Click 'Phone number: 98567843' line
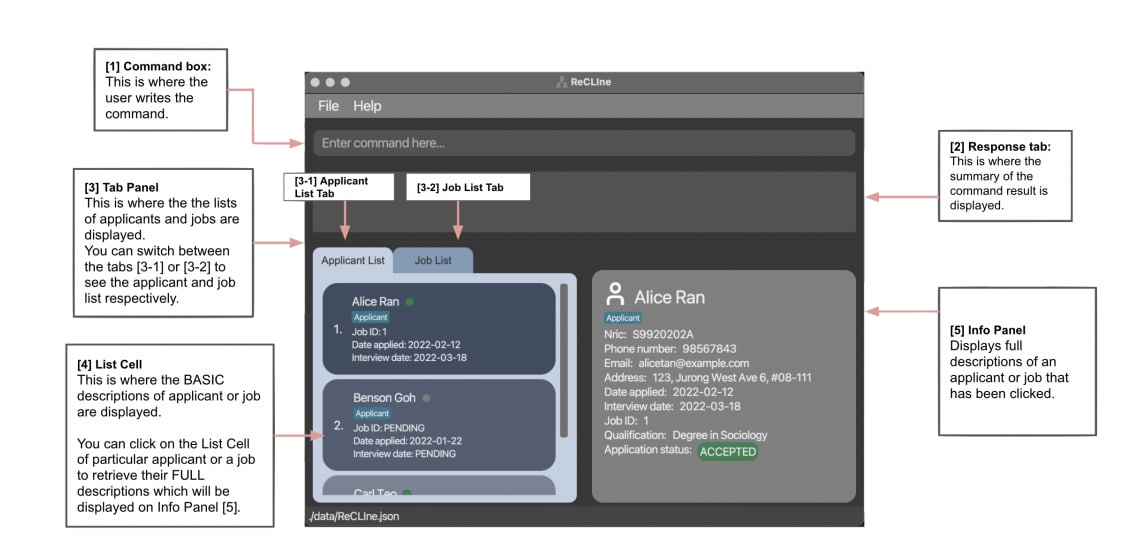This screenshot has height=546, width=1146. [x=670, y=349]
